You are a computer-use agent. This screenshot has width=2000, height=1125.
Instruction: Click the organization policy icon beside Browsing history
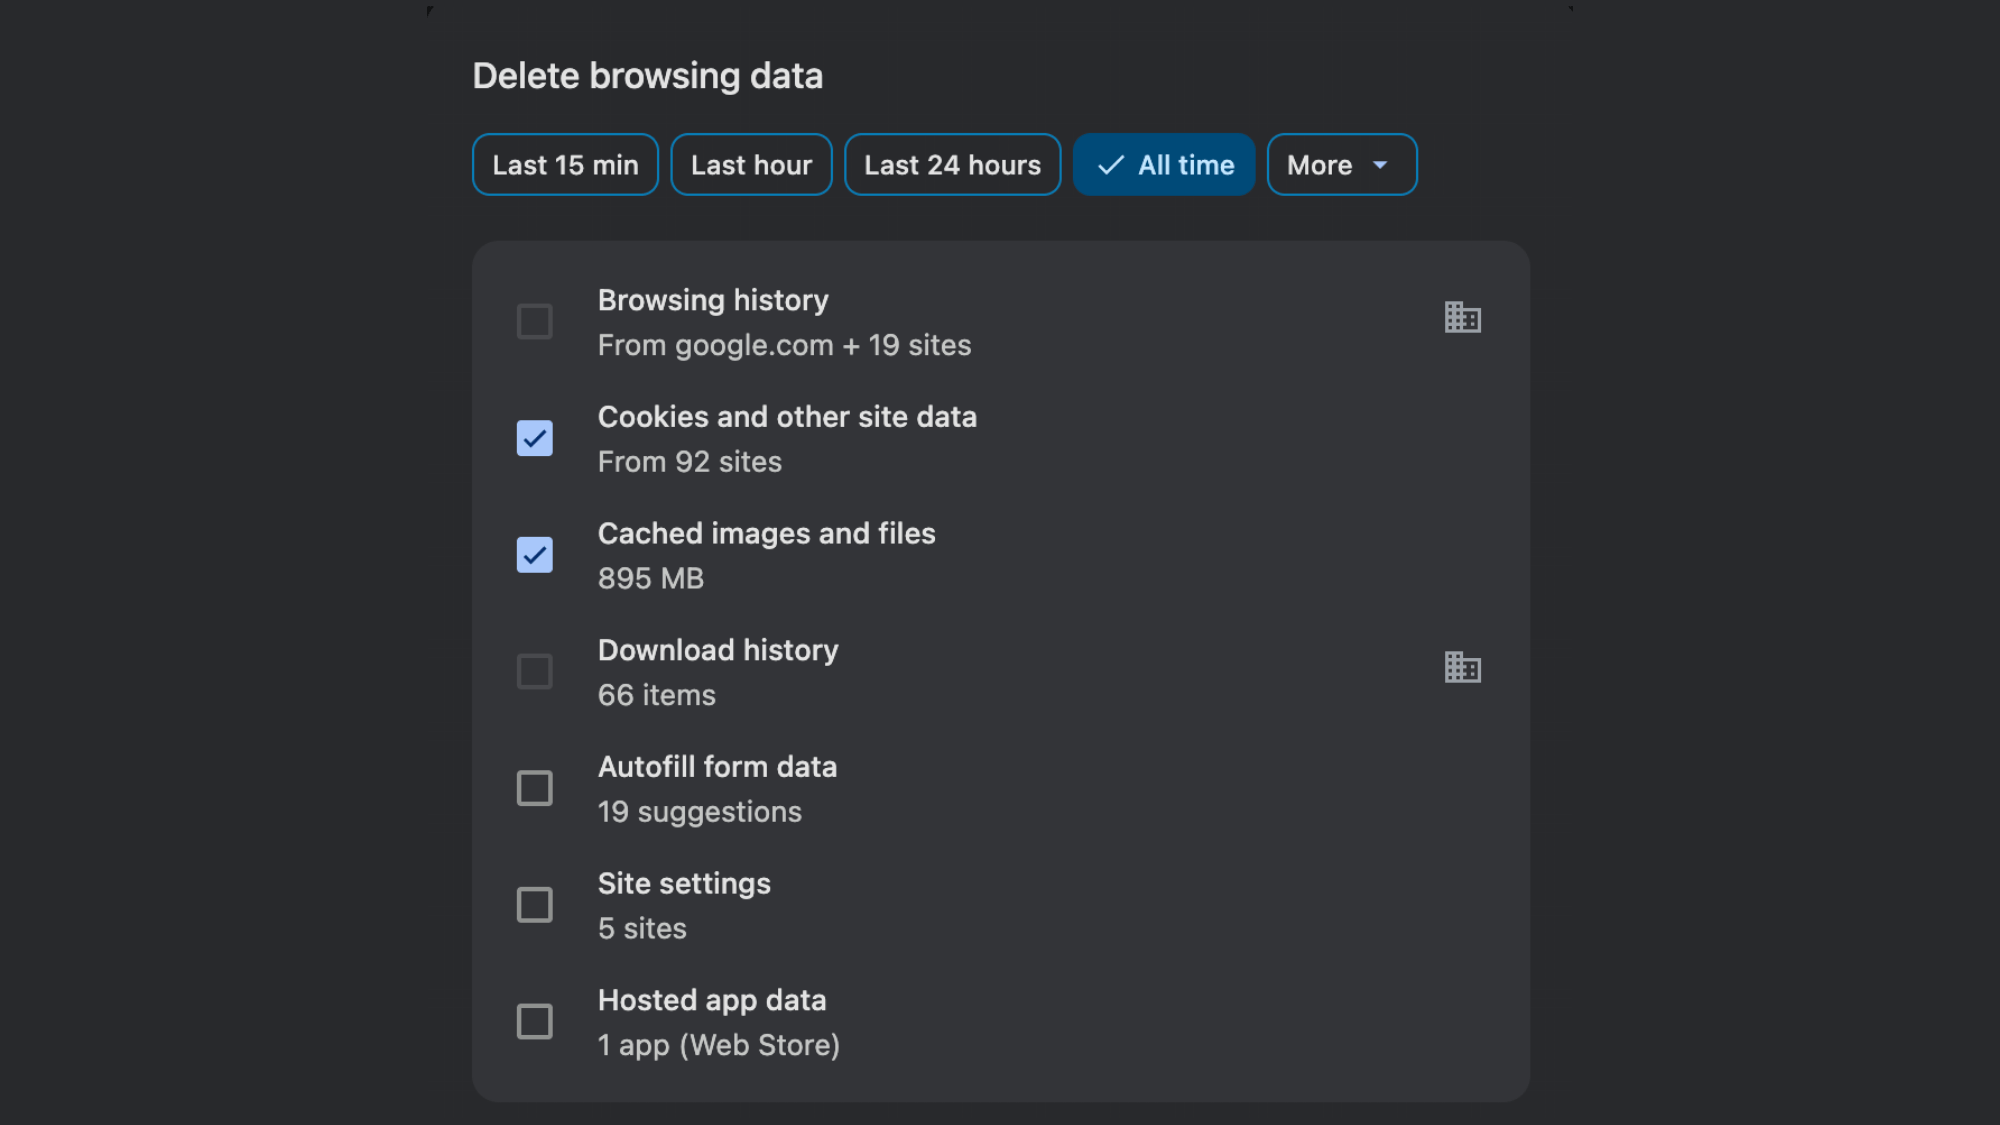(x=1462, y=317)
